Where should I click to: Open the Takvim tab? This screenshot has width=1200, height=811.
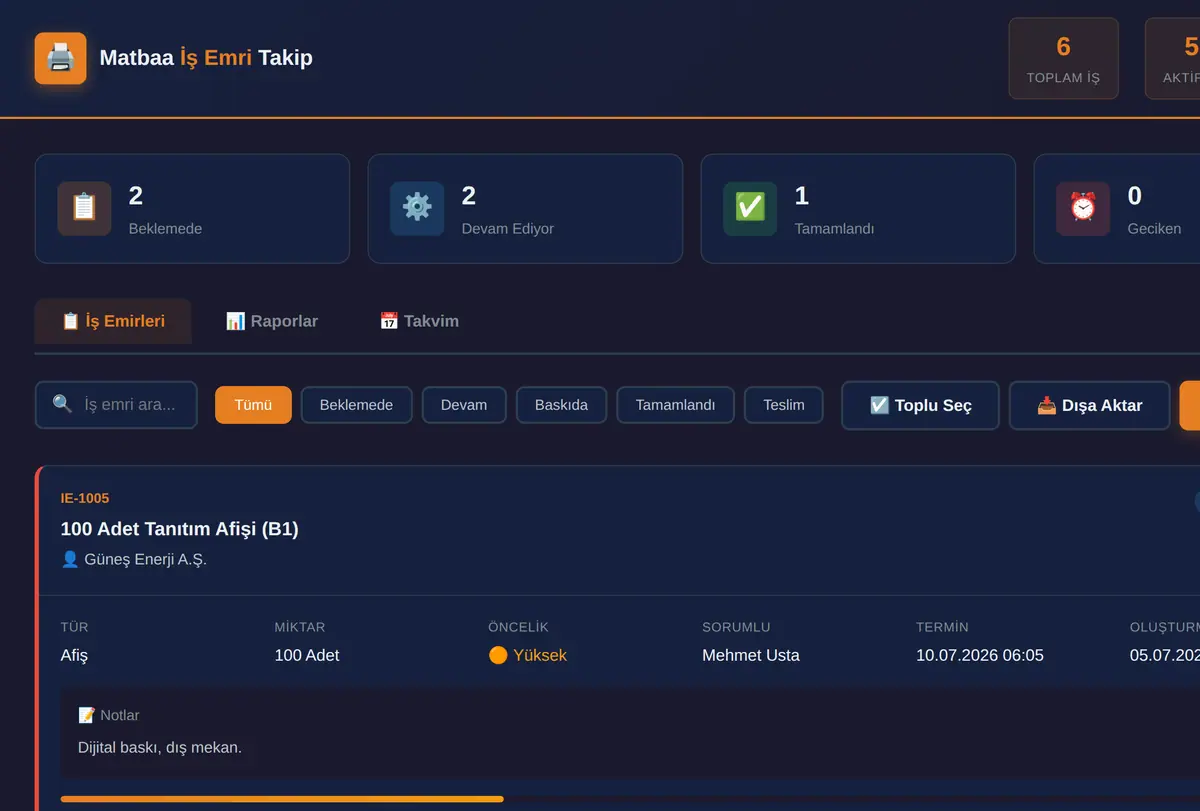pyautogui.click(x=419, y=321)
